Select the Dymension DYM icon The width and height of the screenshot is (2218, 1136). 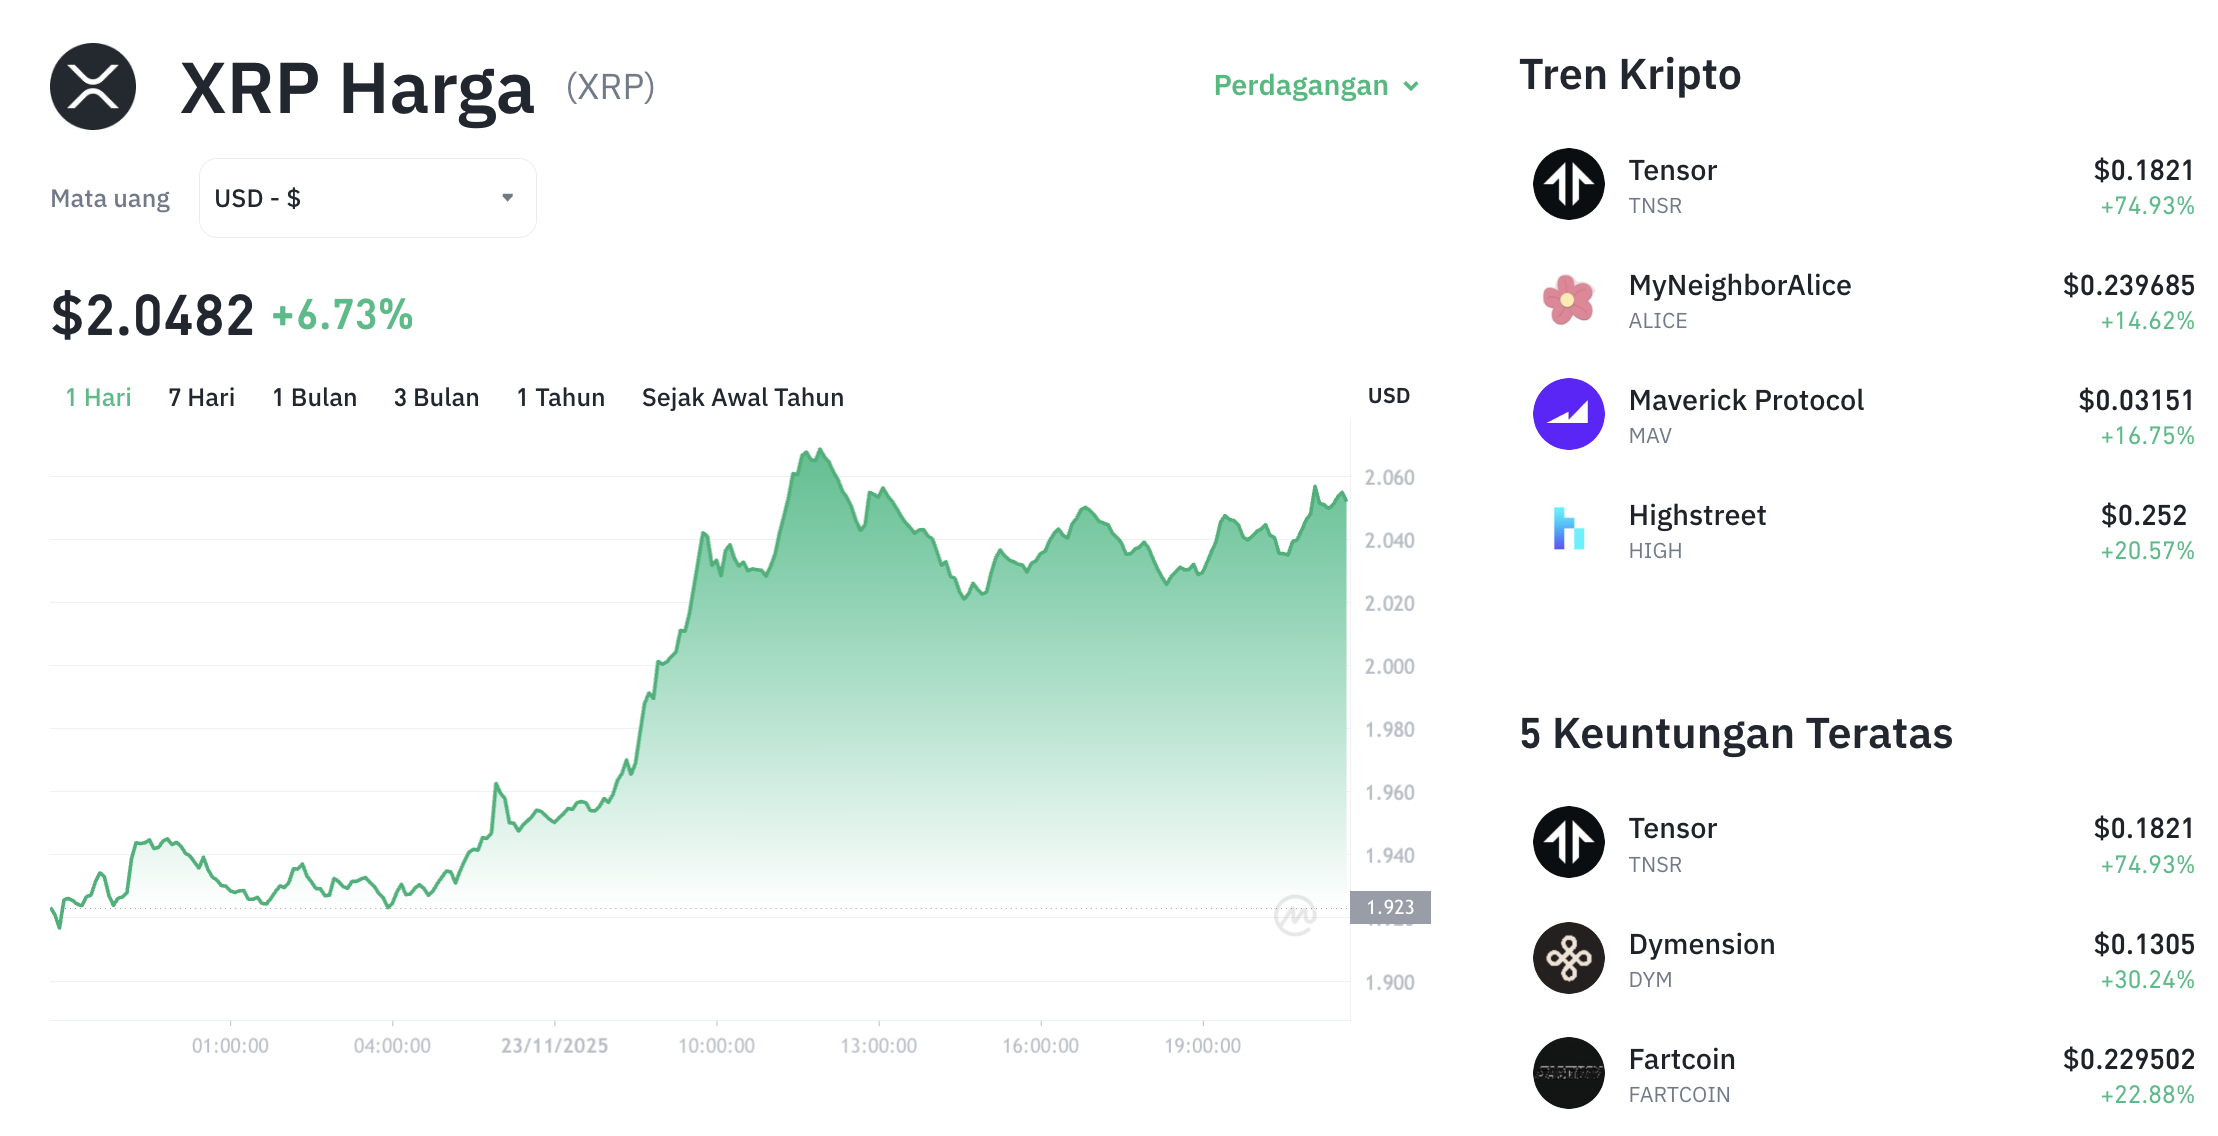[x=1568, y=958]
